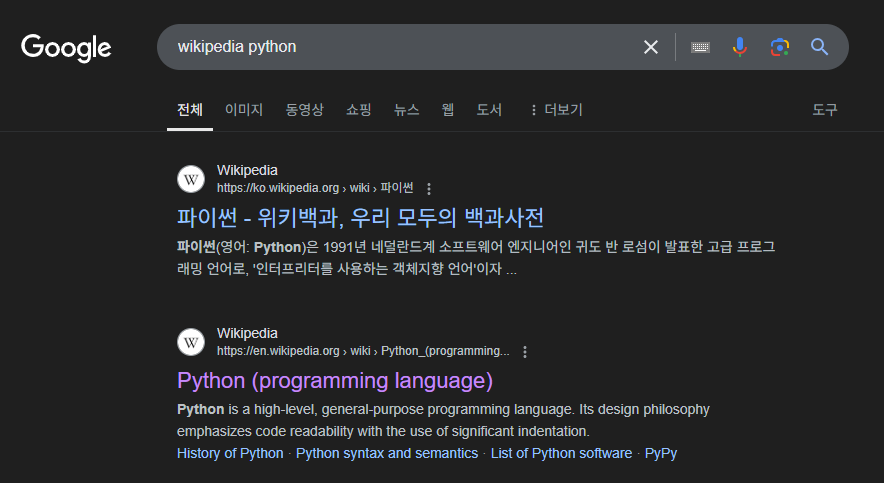Clear the search query with the X icon
The height and width of the screenshot is (483, 884).
(651, 47)
